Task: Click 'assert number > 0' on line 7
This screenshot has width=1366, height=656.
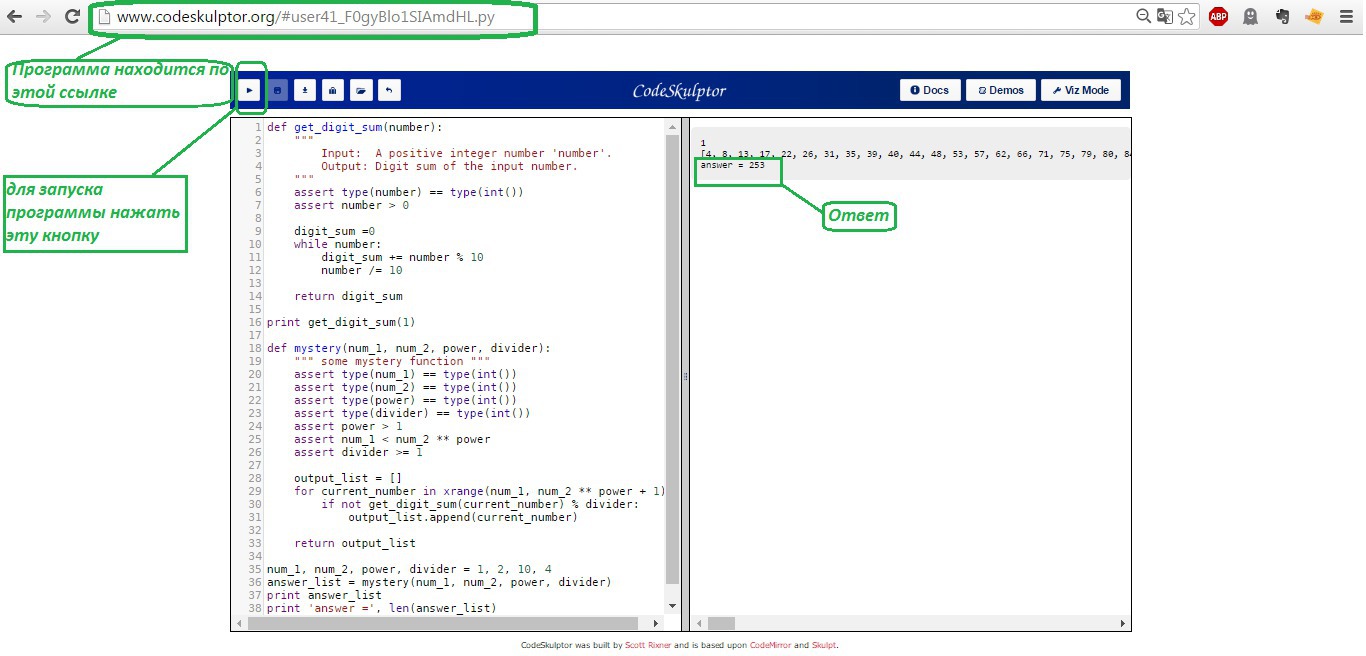Action: pyautogui.click(x=351, y=205)
